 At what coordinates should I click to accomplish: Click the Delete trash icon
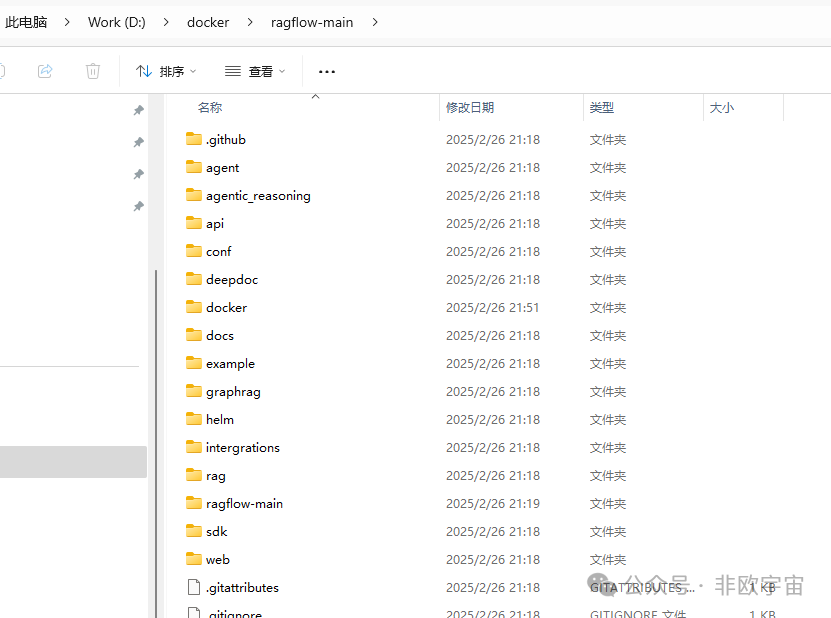[x=93, y=71]
